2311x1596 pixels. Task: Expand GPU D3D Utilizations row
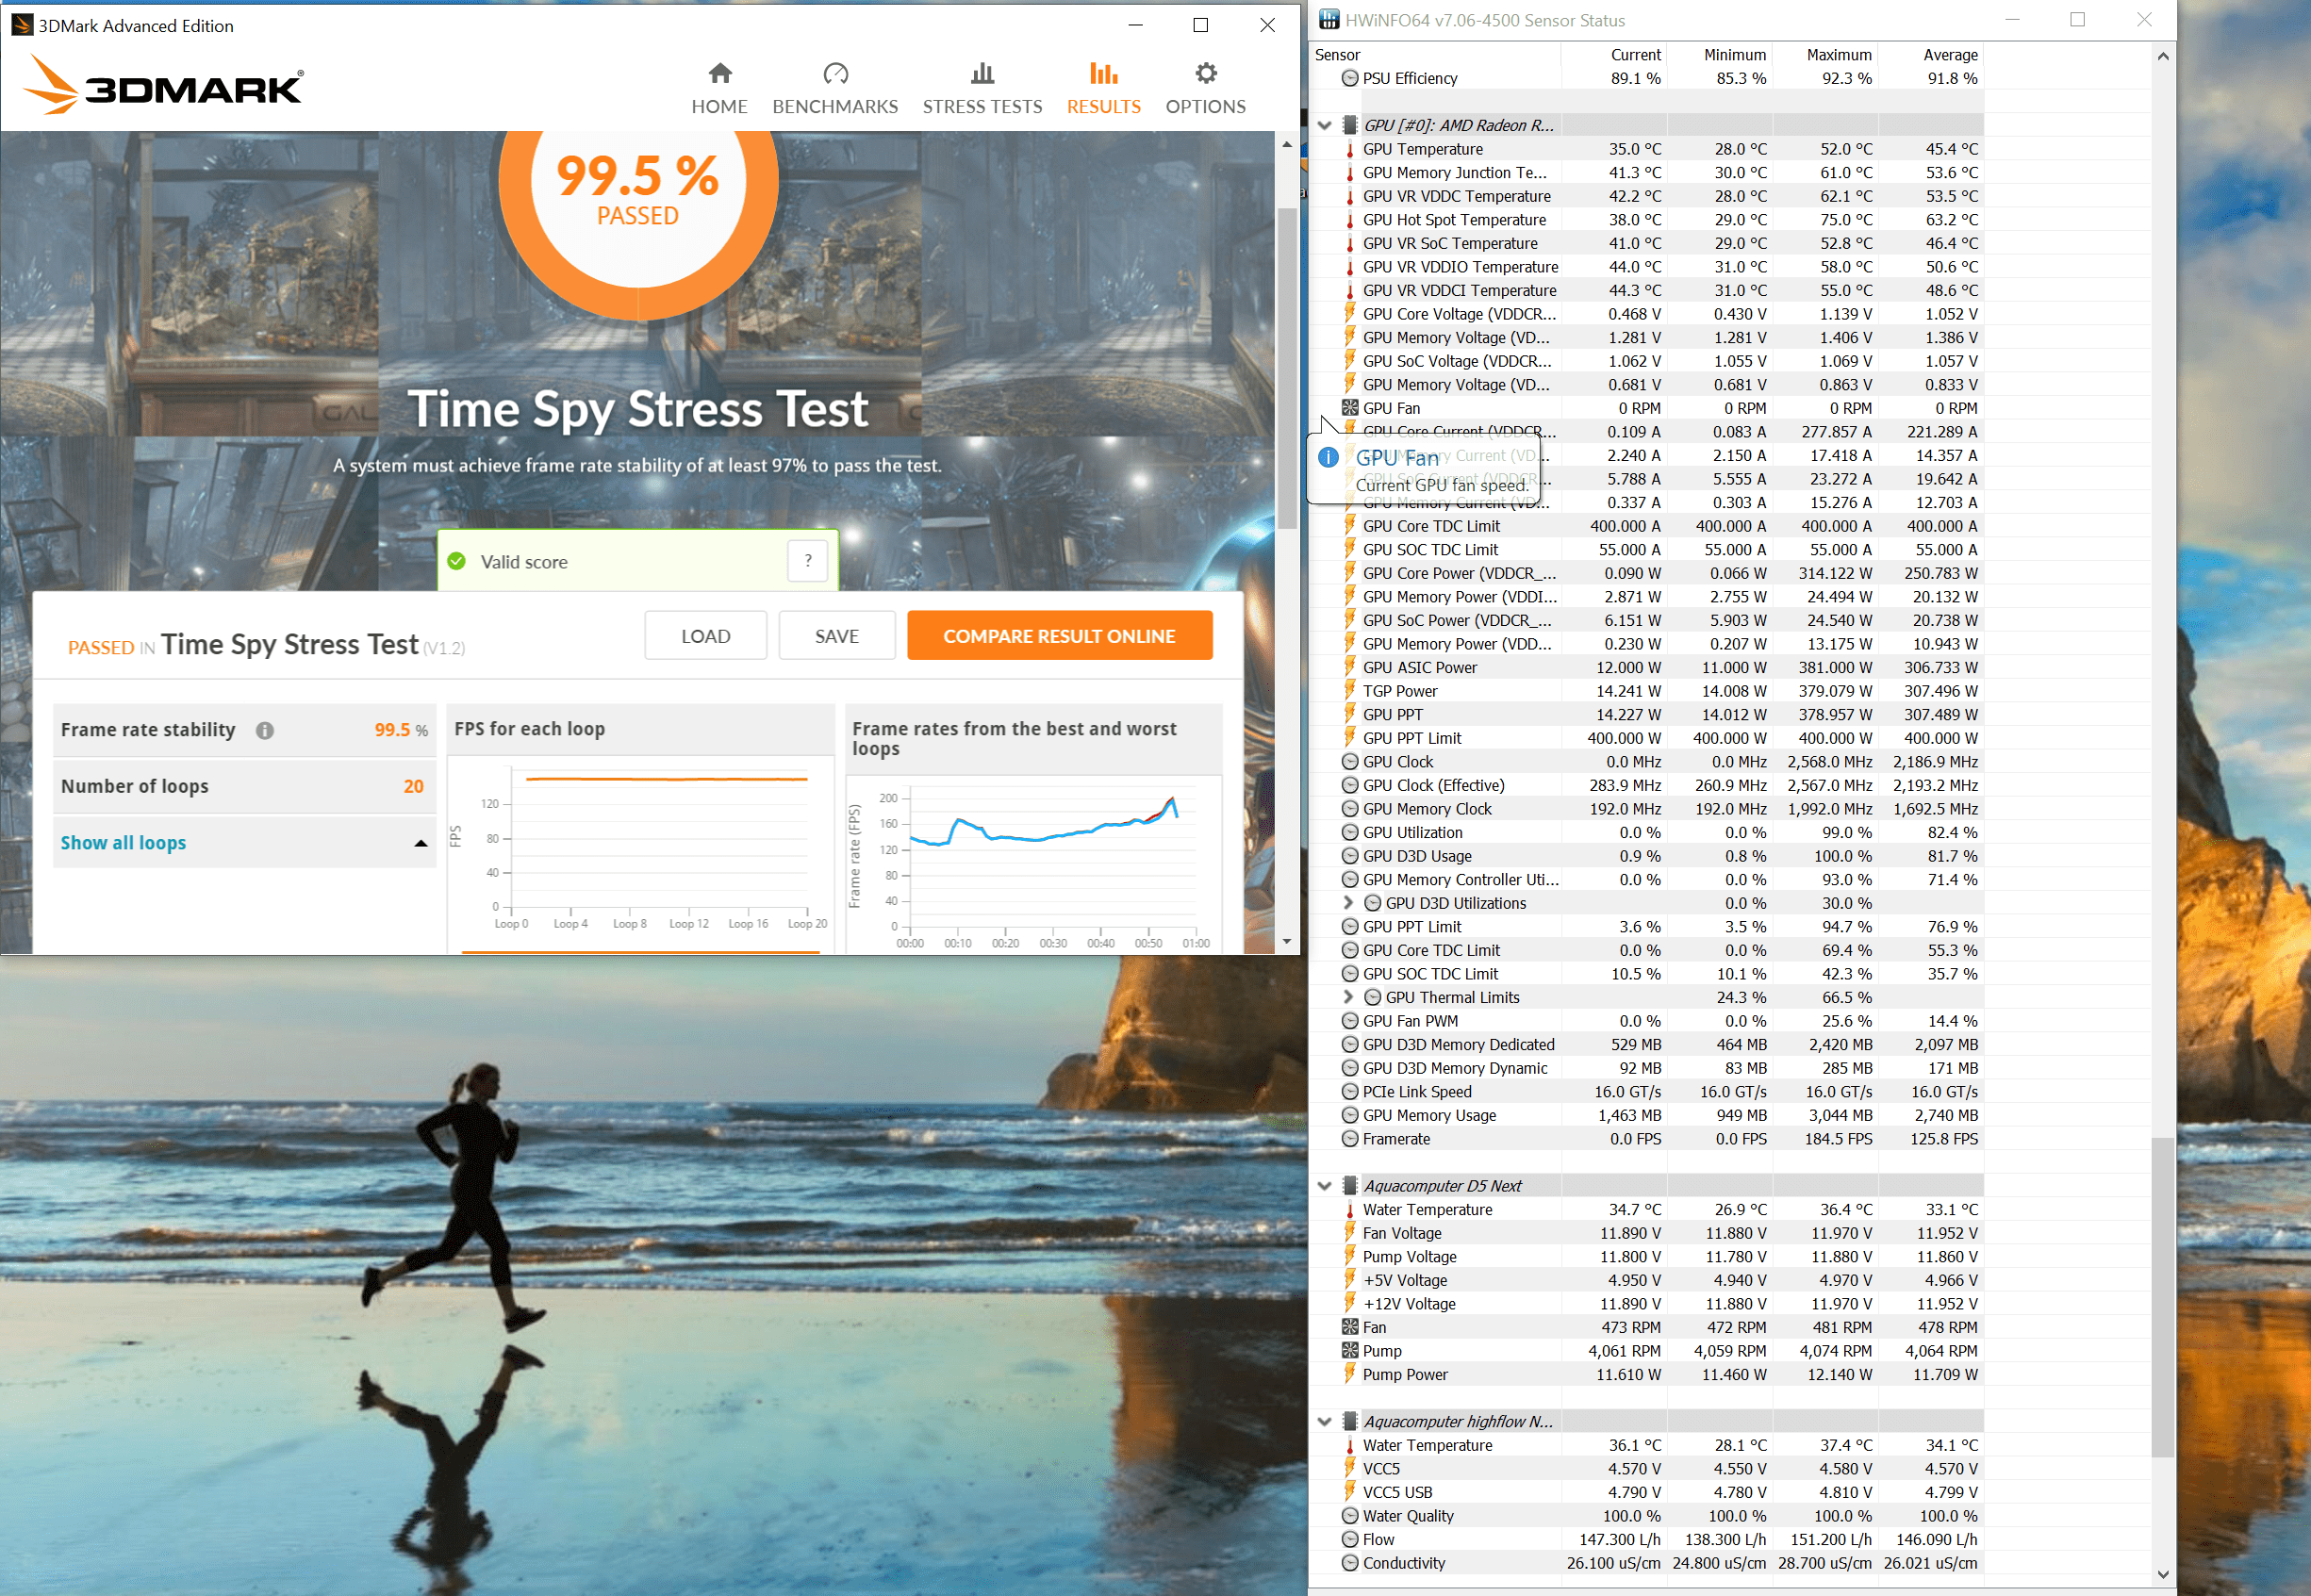(1347, 903)
